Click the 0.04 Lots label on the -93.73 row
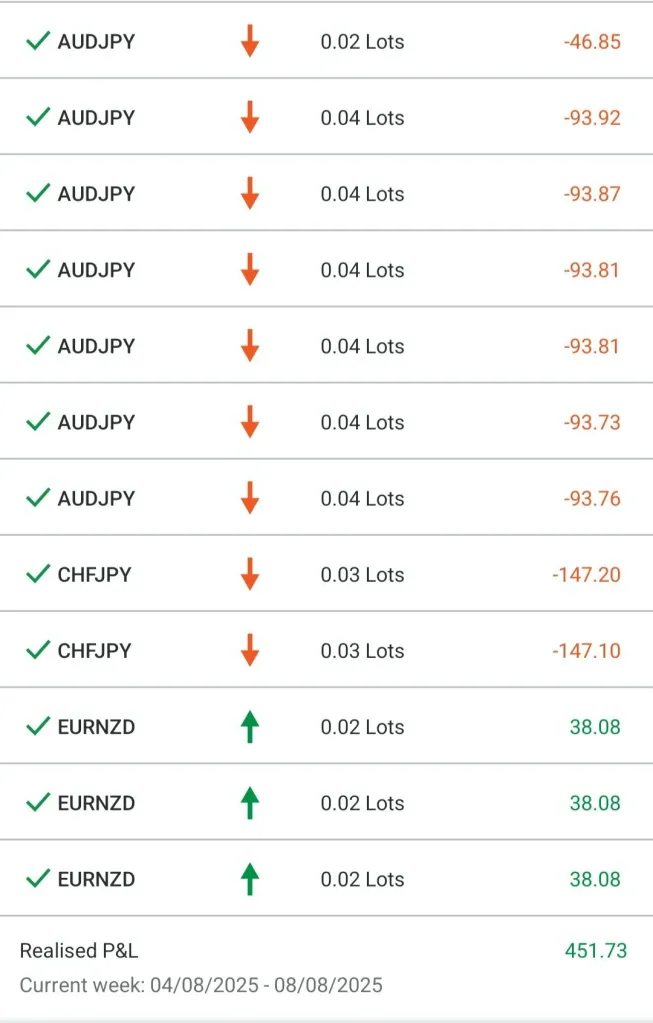Screen dimensions: 653x1023 coord(362,422)
